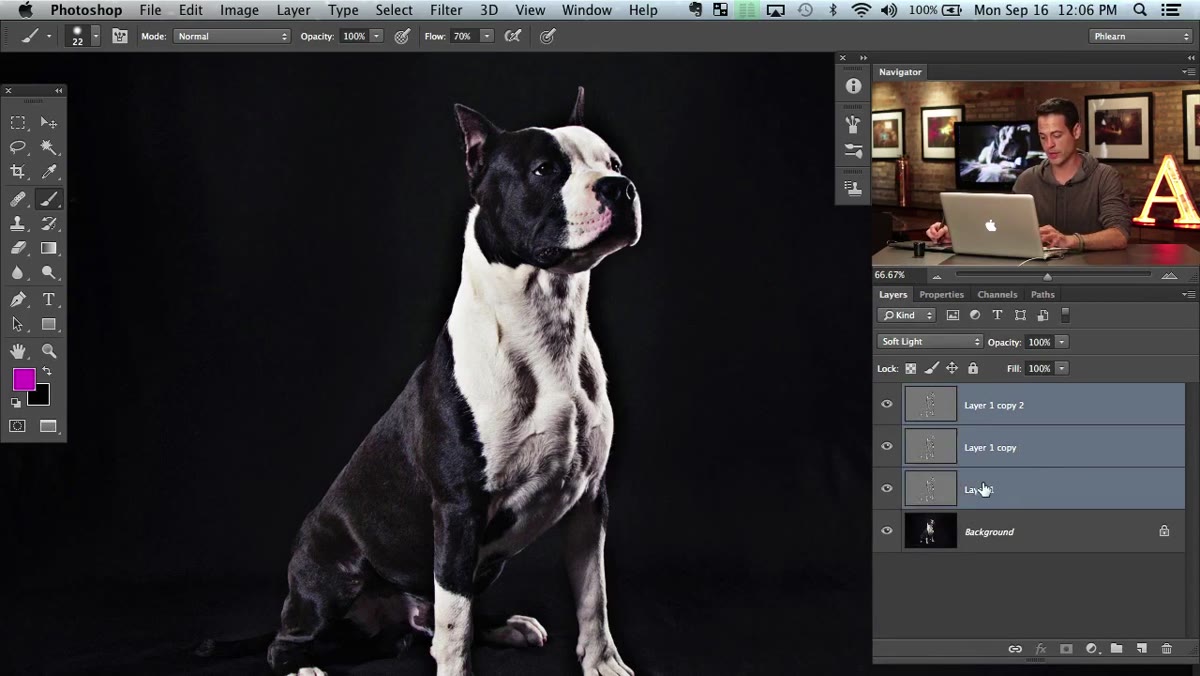Create new group folder icon

1116,649
